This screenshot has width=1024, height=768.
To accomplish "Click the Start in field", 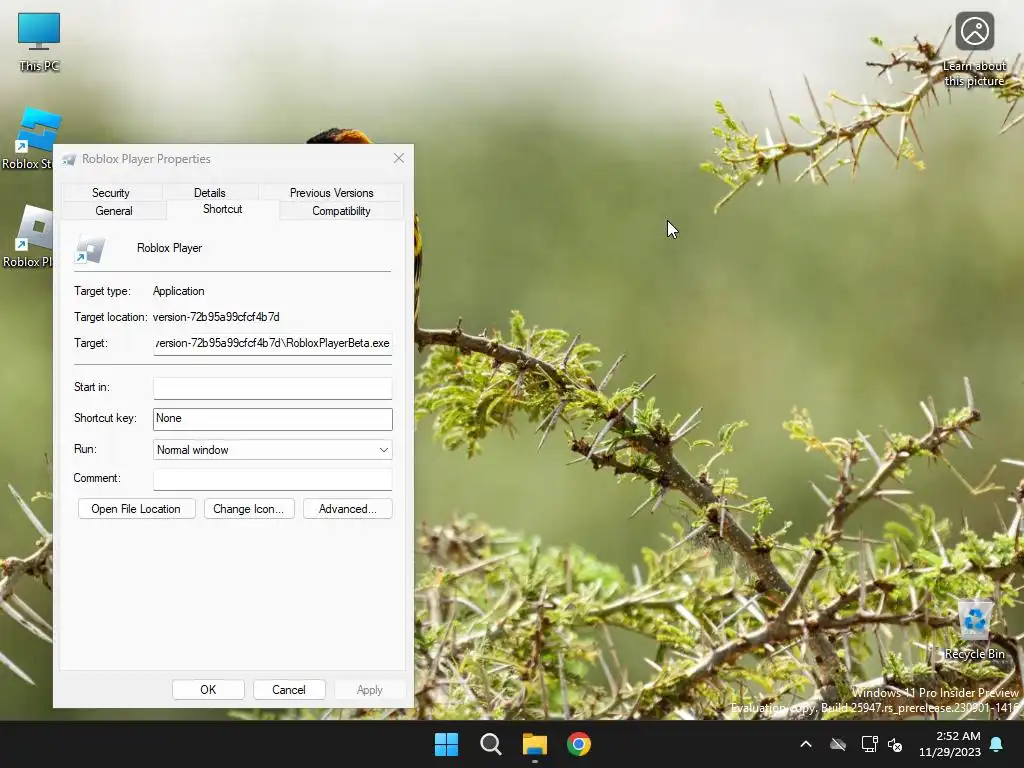I will pos(272,388).
